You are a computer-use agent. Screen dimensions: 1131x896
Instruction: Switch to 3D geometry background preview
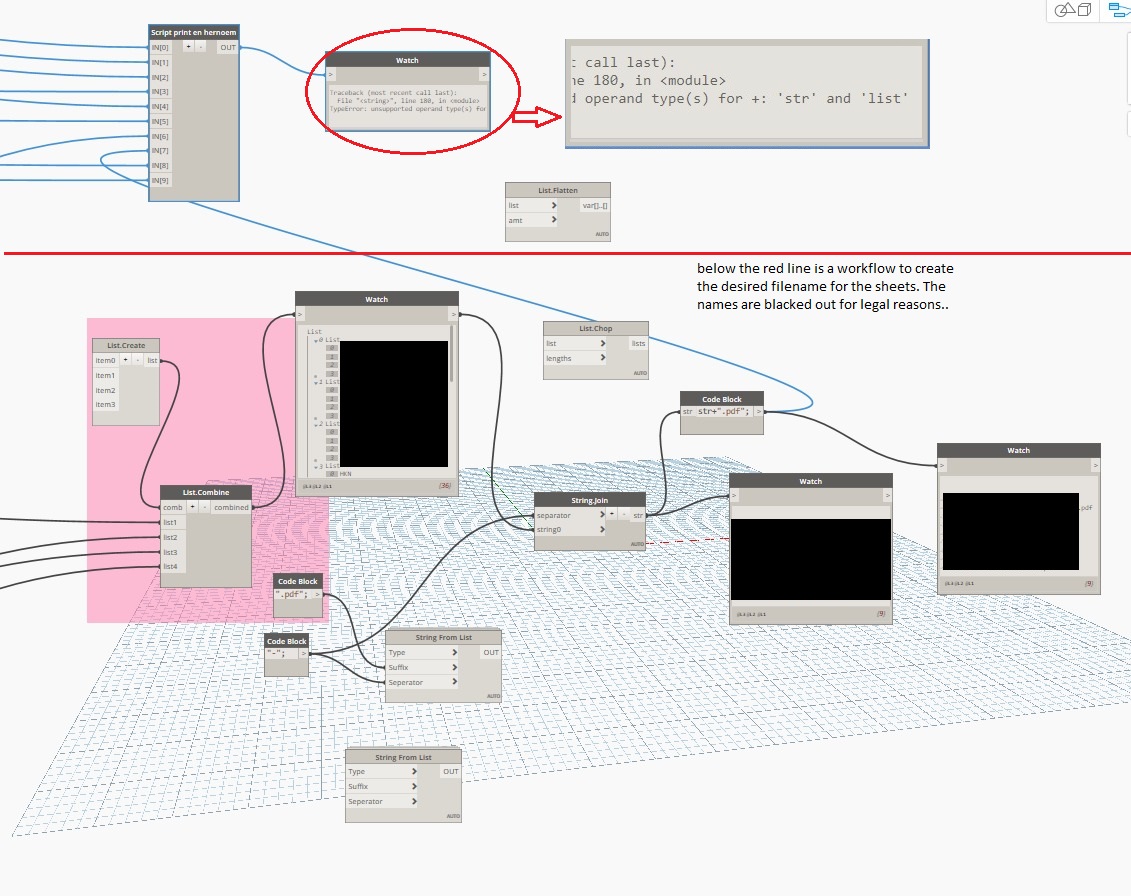1073,9
